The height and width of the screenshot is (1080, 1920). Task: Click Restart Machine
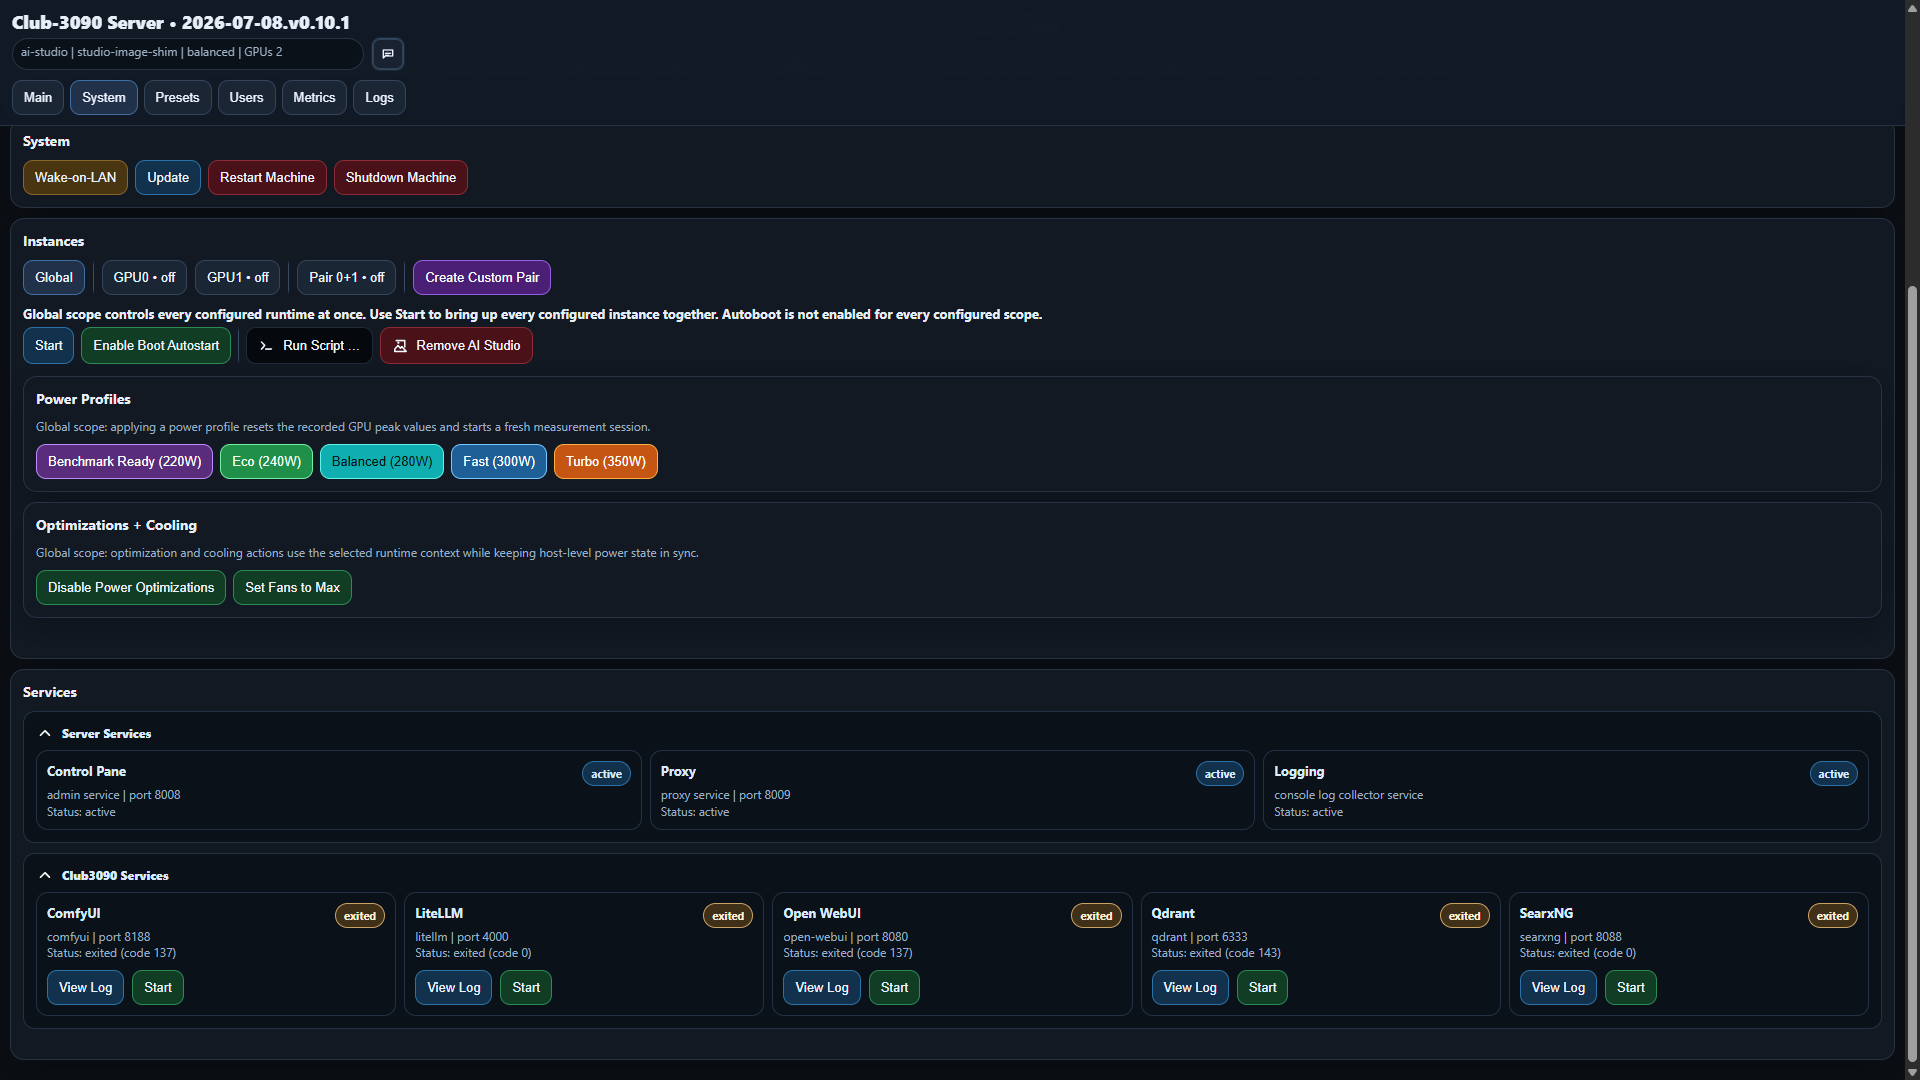point(267,178)
